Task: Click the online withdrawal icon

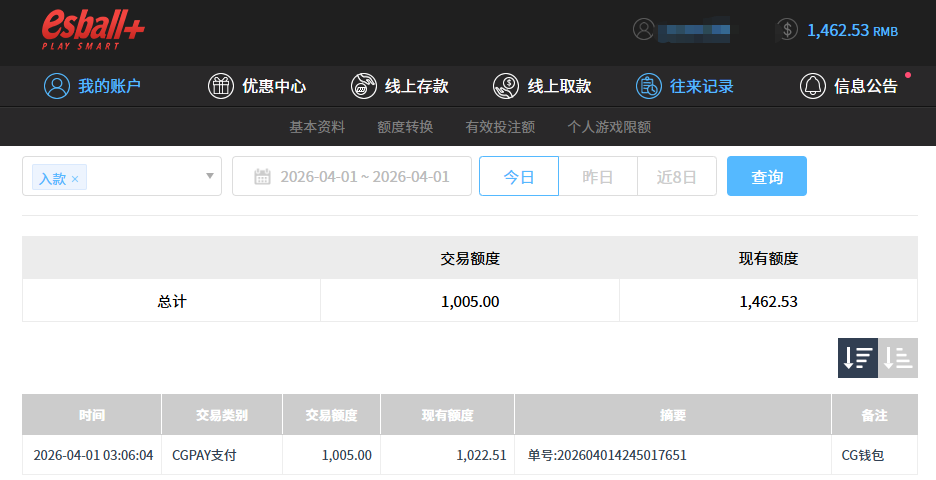Action: pos(506,86)
